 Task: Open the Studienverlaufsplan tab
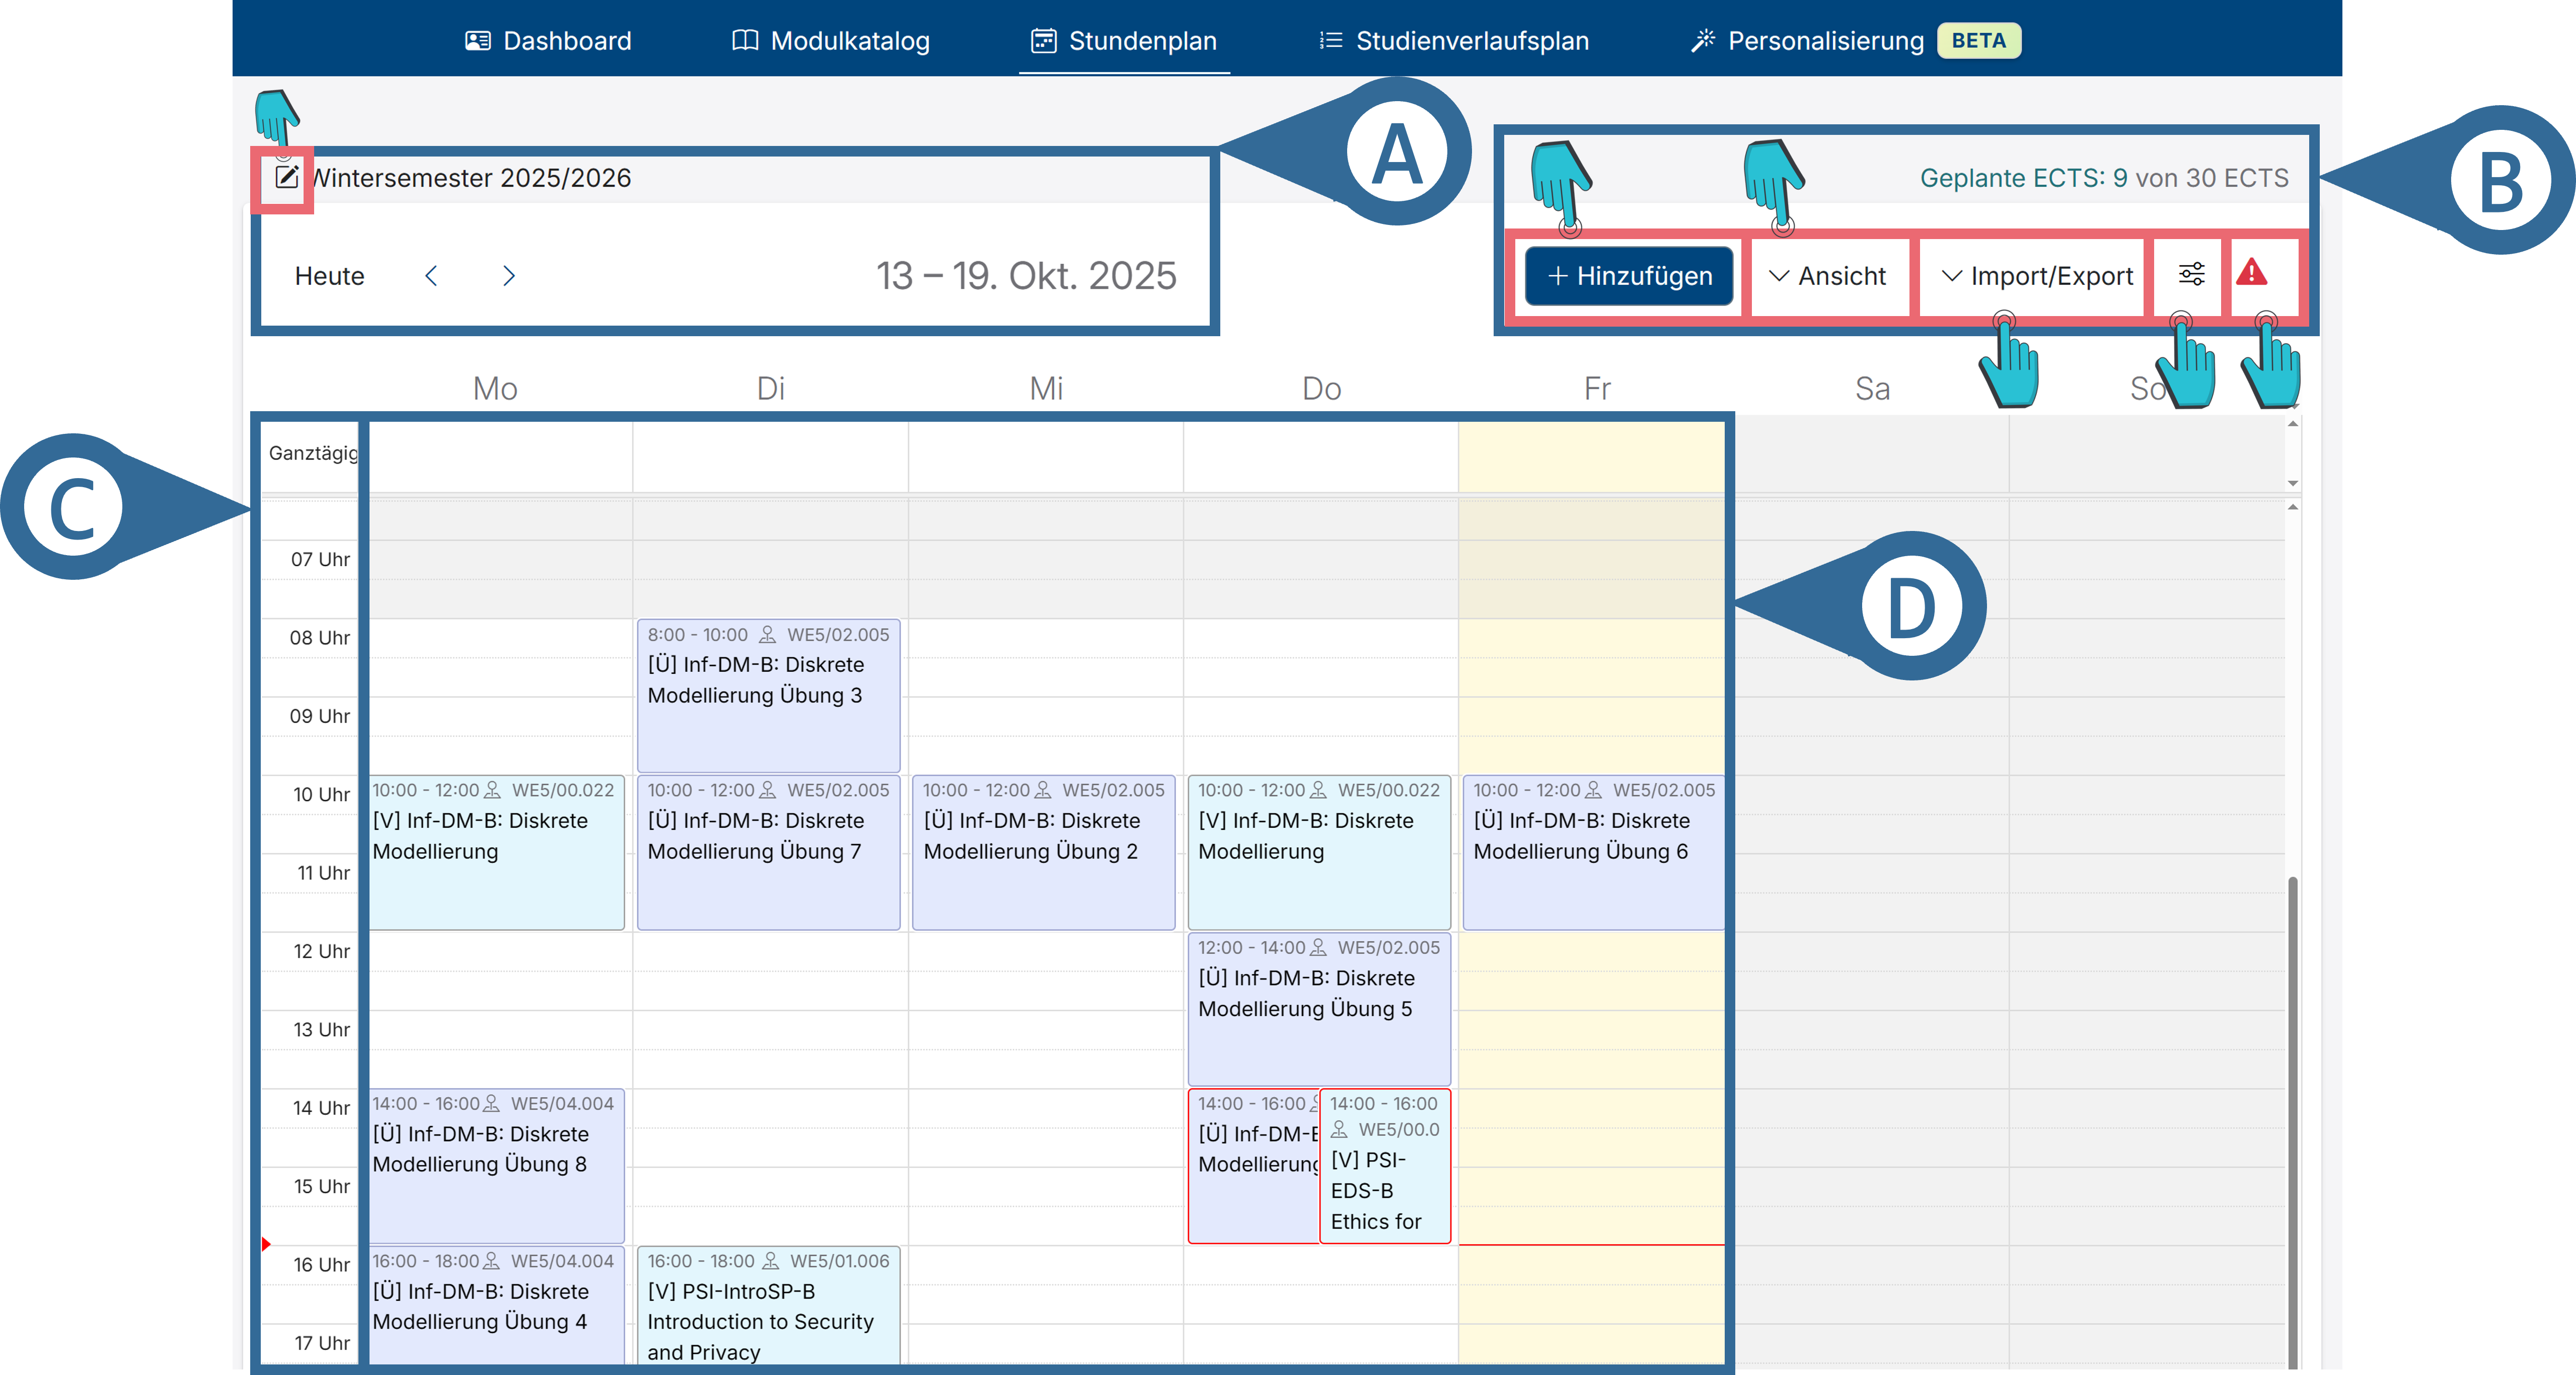1454,40
